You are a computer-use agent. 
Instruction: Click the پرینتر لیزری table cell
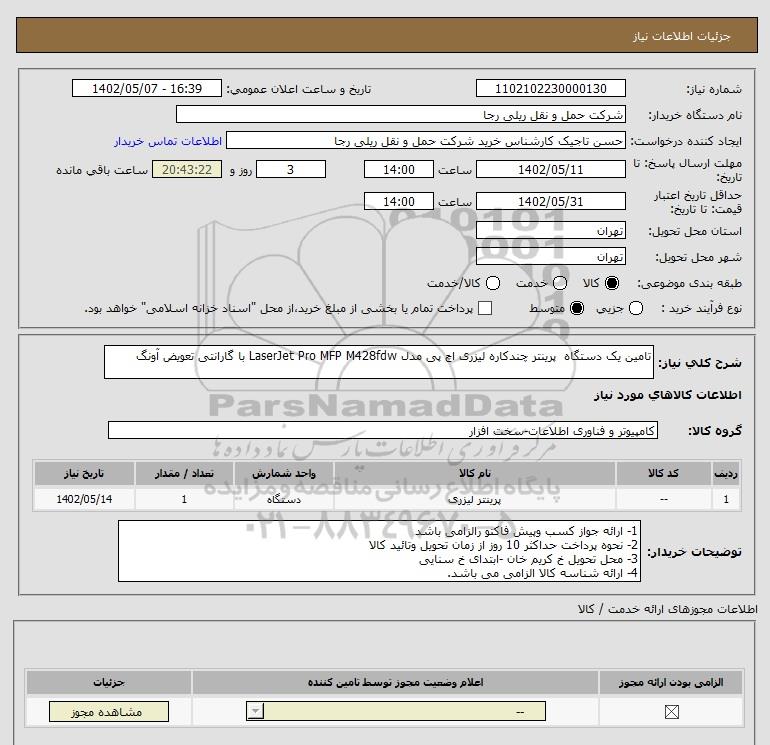click(x=474, y=499)
